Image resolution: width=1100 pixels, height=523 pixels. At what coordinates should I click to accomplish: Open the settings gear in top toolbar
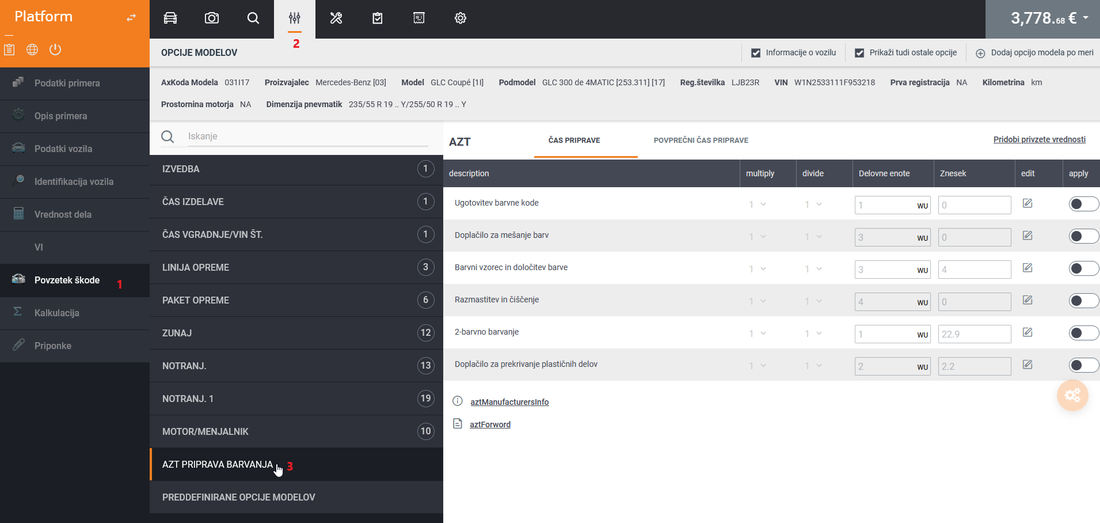coord(460,18)
